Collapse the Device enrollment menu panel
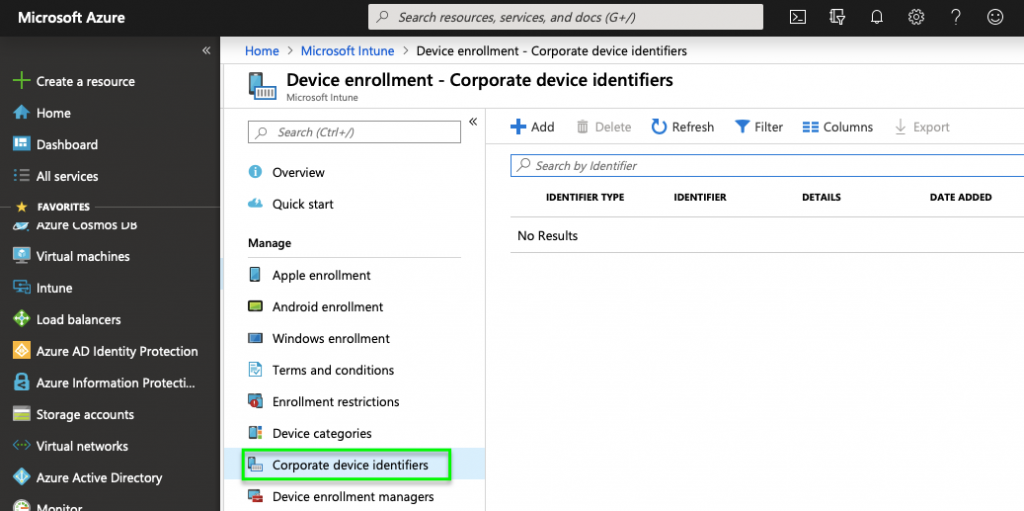This screenshot has width=1024, height=511. (473, 122)
